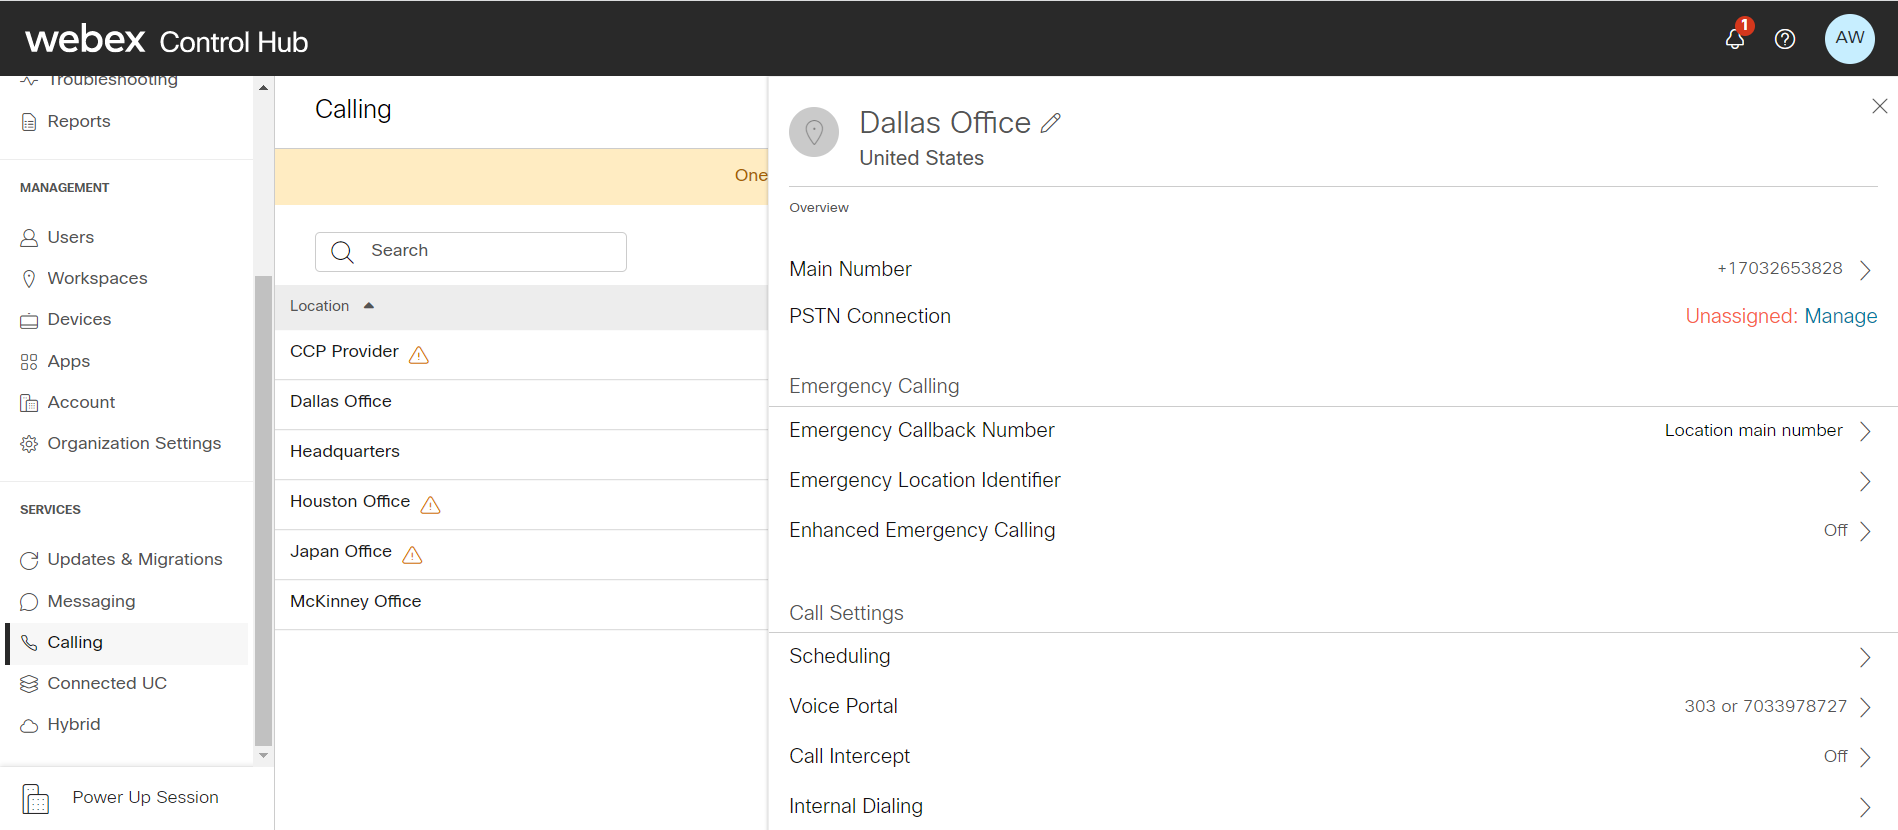Select Connected UC in the sidebar
1898x830 pixels.
[x=107, y=683]
